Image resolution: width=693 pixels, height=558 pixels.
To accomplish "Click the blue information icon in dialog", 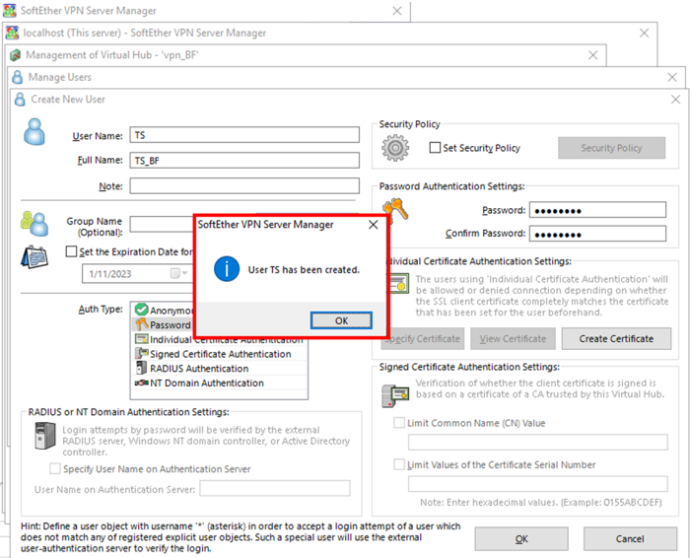I will (x=227, y=270).
